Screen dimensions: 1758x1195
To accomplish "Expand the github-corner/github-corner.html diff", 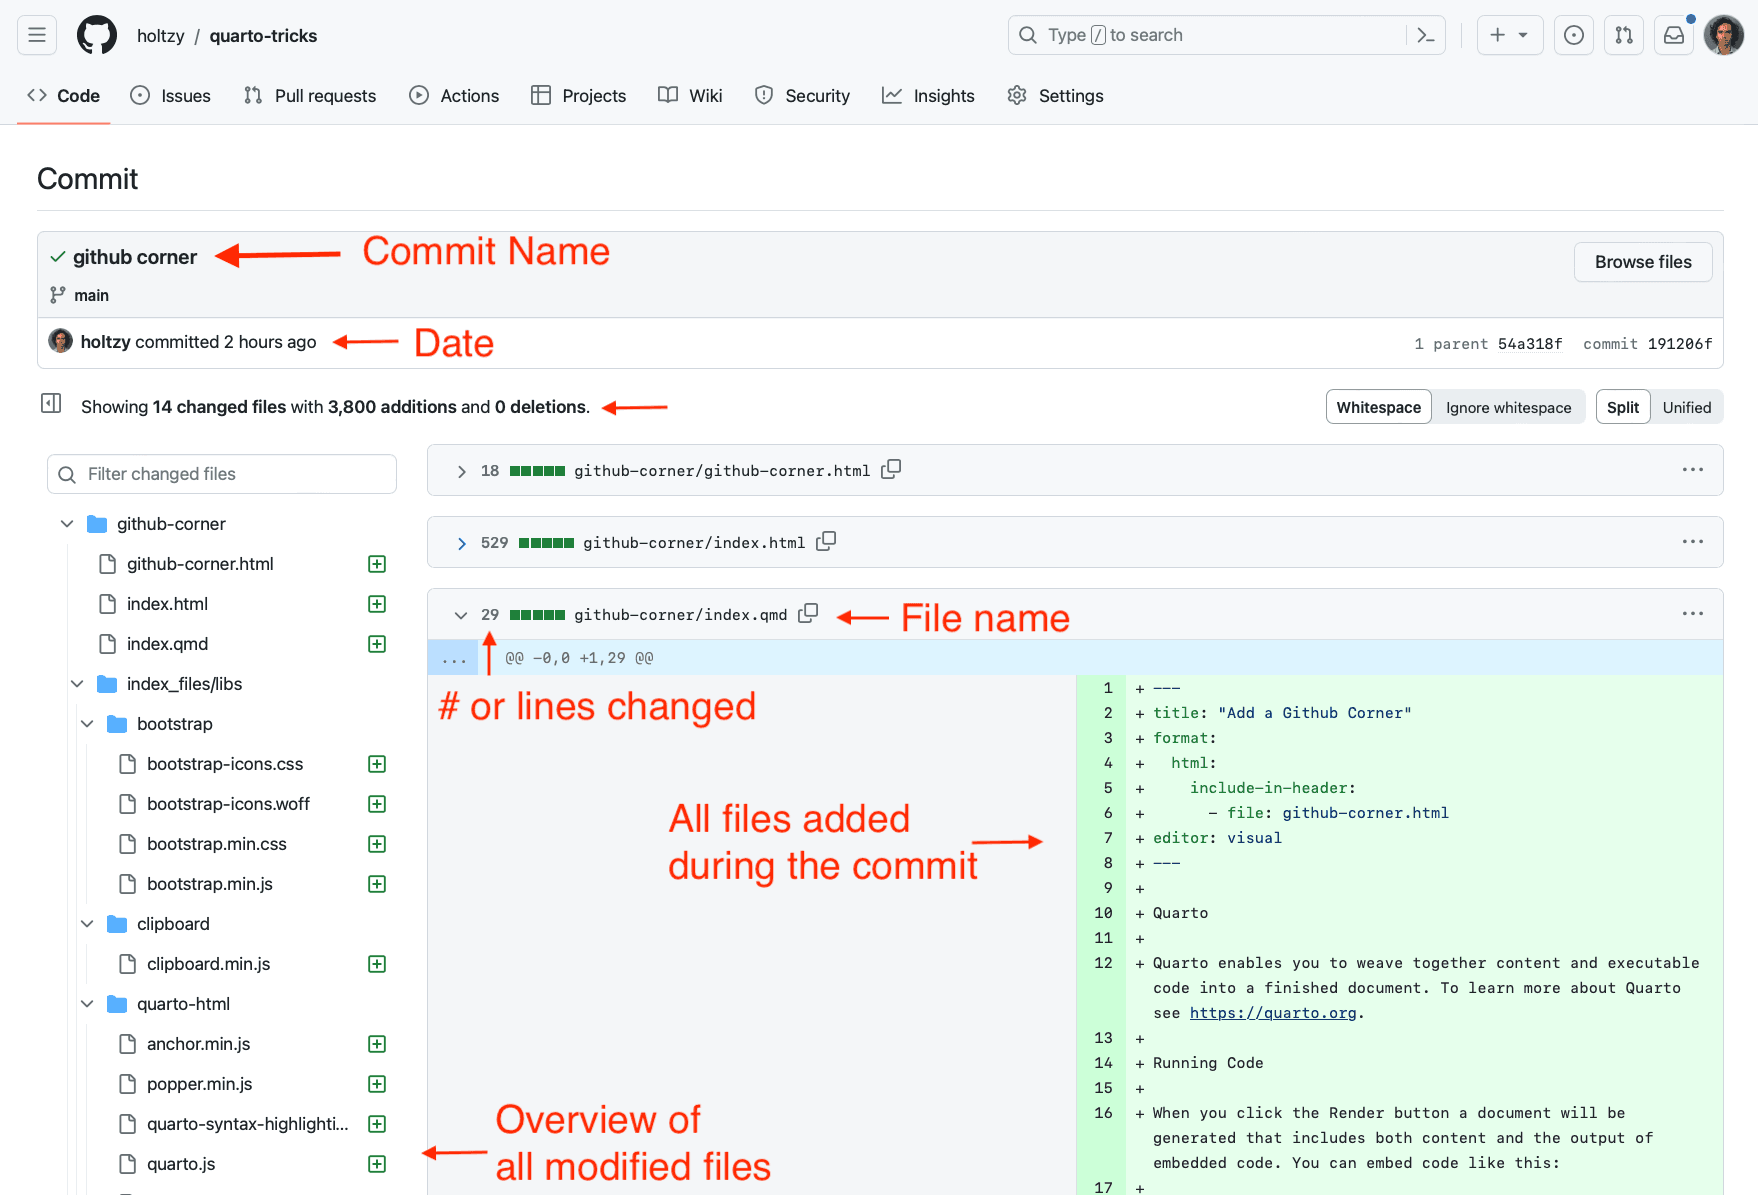I will pyautogui.click(x=461, y=471).
